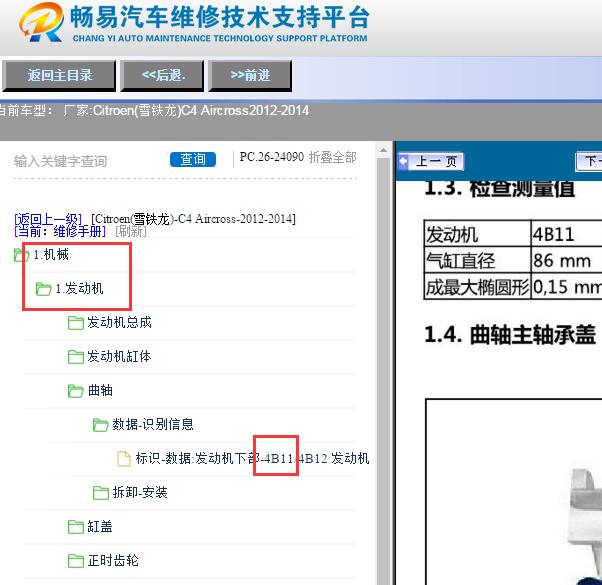Viewport: 602px width, 585px height.
Task: Select 数据-识别信息 tree label
Action: [x=153, y=424]
